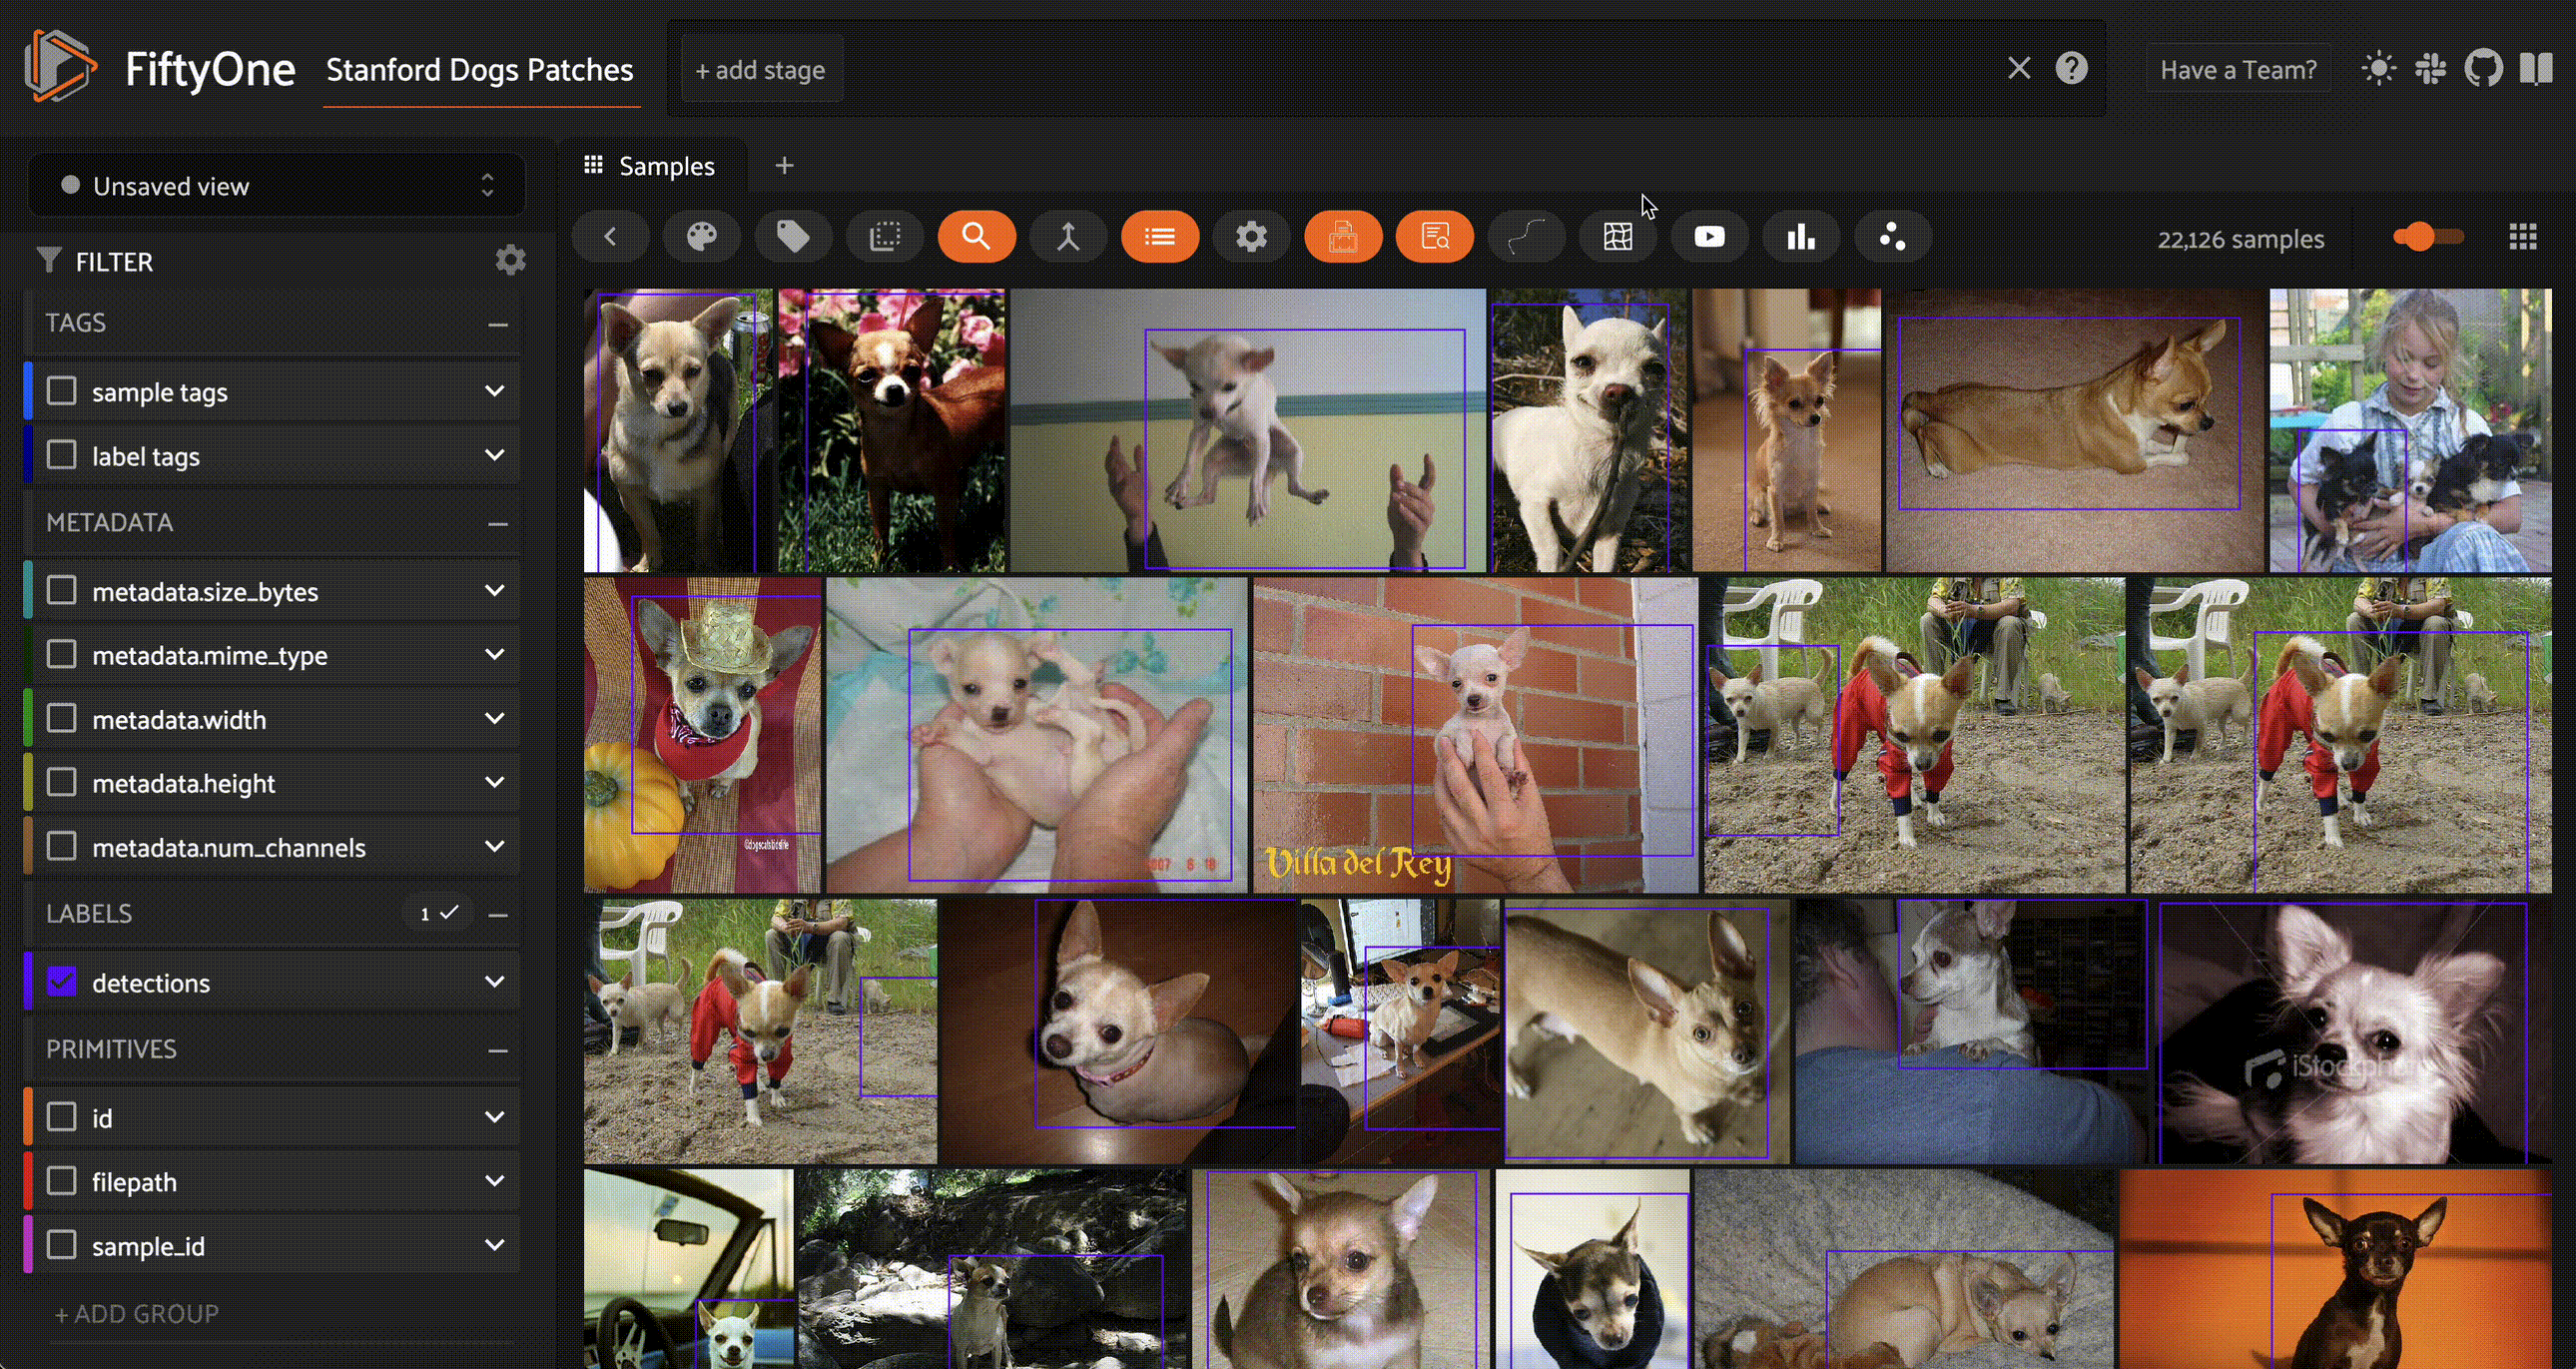Image resolution: width=2576 pixels, height=1369 pixels.
Task: Enable the metadata.width checkbox
Action: [62, 719]
